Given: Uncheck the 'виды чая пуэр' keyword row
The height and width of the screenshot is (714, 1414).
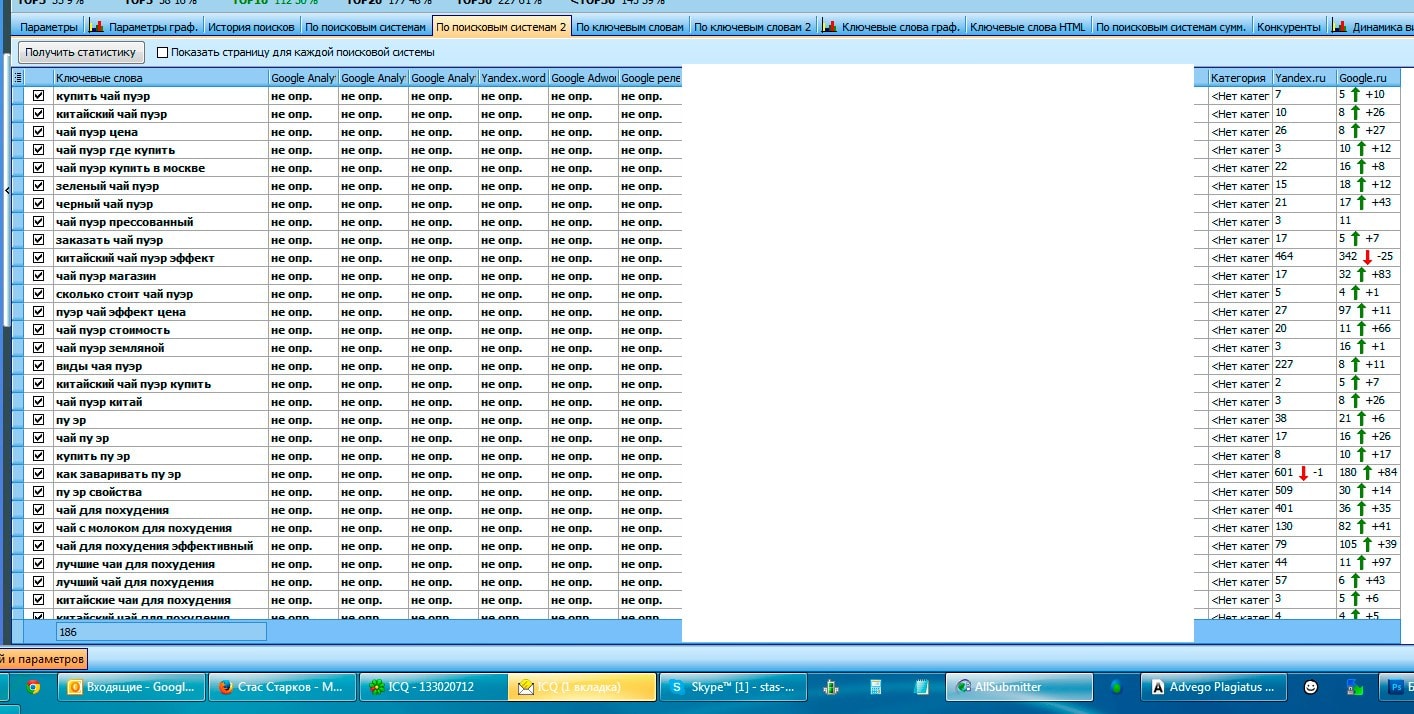Looking at the screenshot, I should [x=39, y=366].
